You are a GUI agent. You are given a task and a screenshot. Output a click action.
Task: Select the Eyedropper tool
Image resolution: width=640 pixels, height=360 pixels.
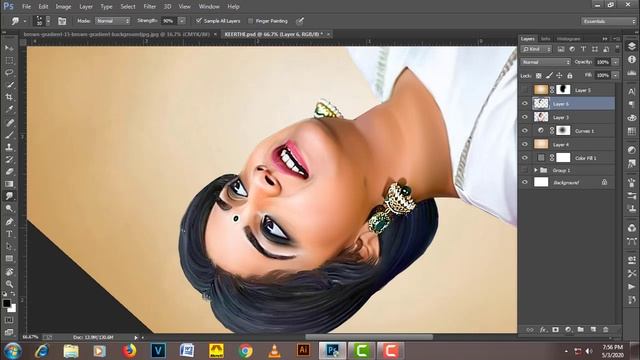9,109
